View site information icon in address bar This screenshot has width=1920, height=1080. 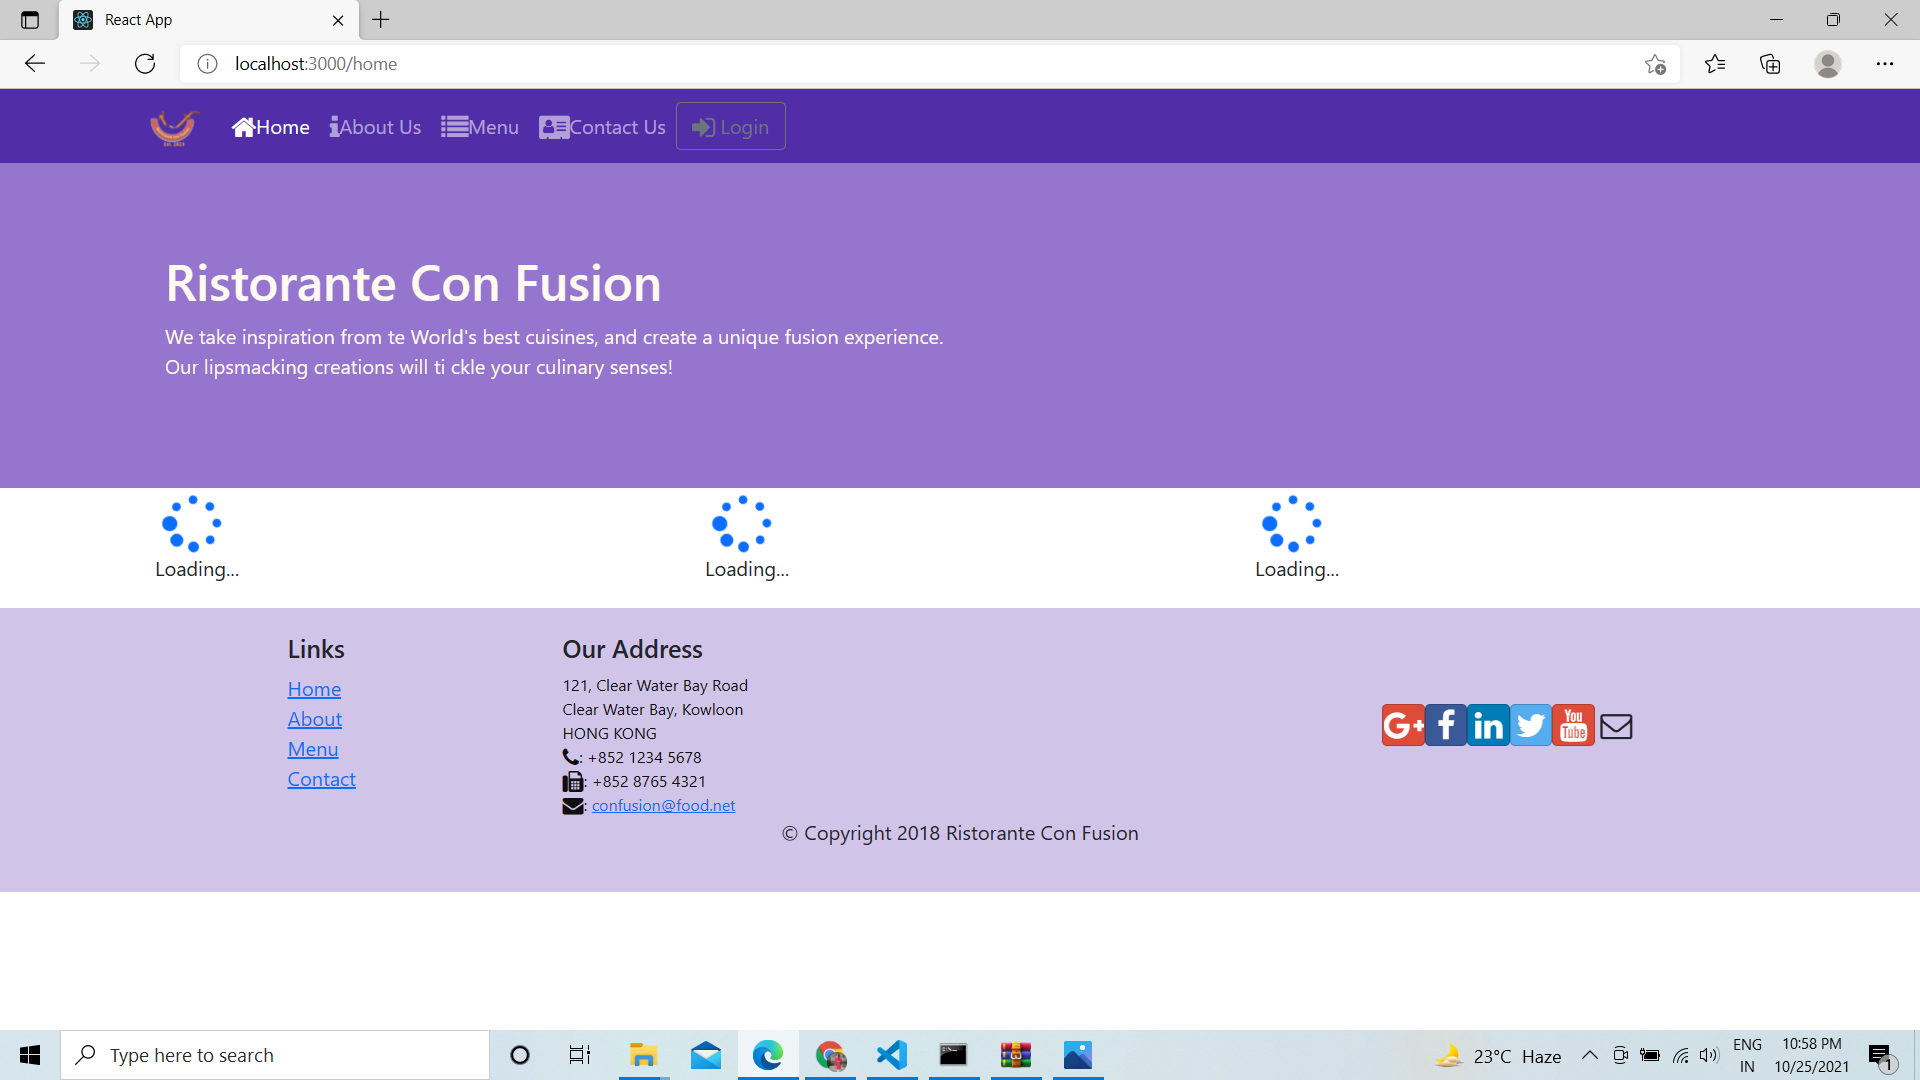pyautogui.click(x=207, y=64)
